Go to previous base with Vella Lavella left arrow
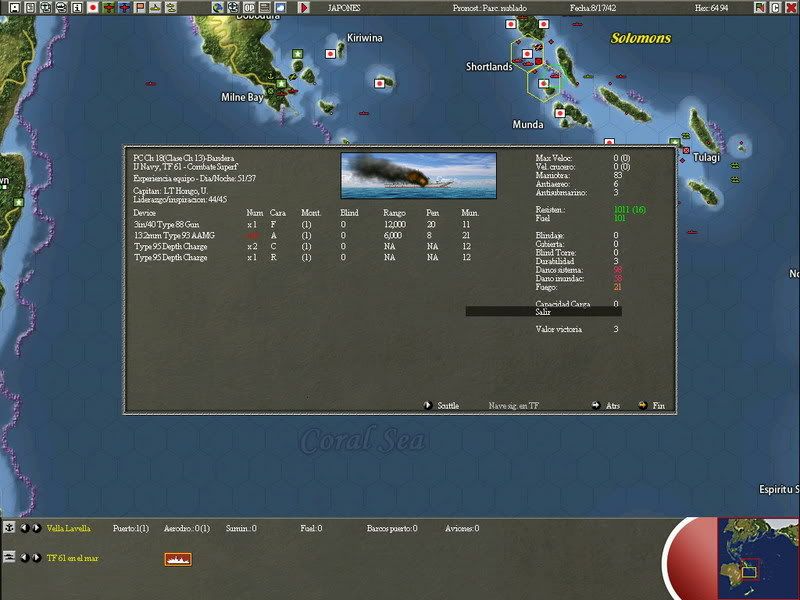The height and width of the screenshot is (600, 800). click(24, 528)
